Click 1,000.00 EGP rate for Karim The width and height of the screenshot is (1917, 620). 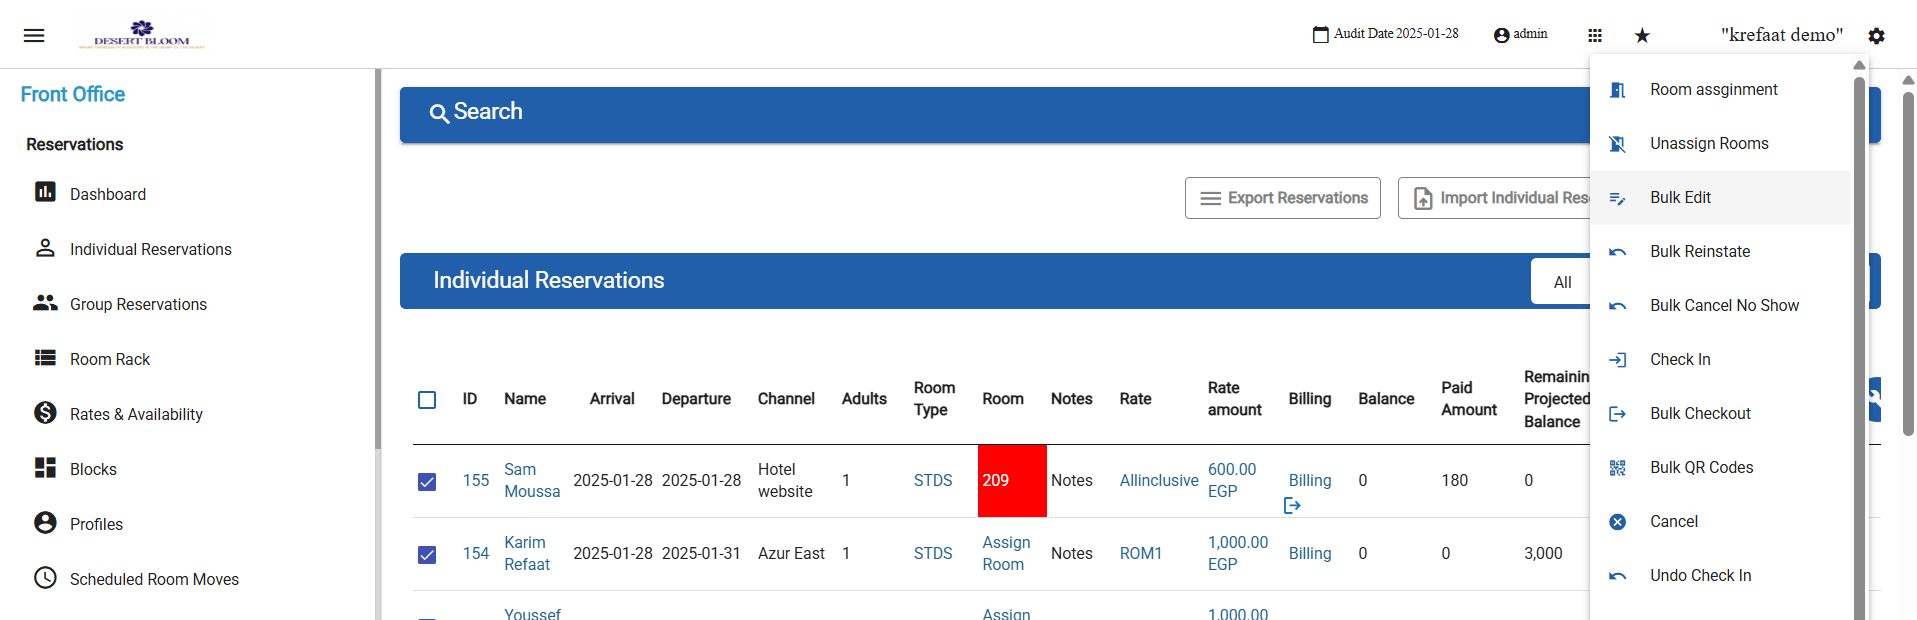point(1238,554)
